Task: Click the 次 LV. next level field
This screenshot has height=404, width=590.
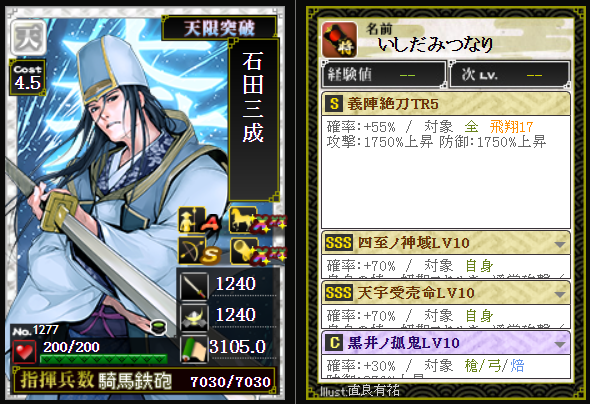Action: click(x=510, y=74)
